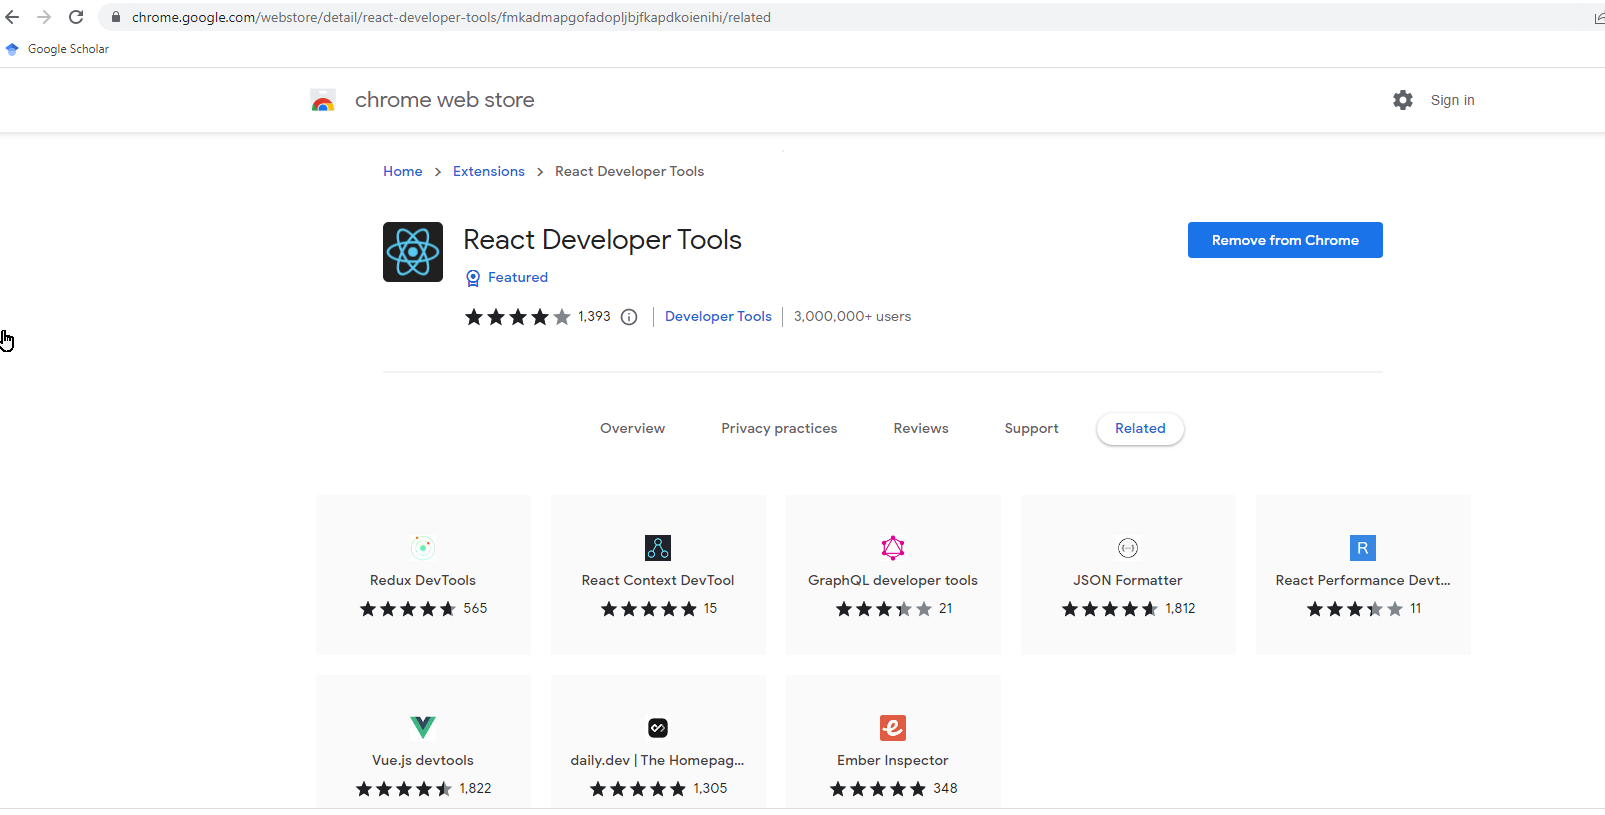Click the browser forward arrow
Viewport: 1605px width, 815px height.
pos(44,17)
